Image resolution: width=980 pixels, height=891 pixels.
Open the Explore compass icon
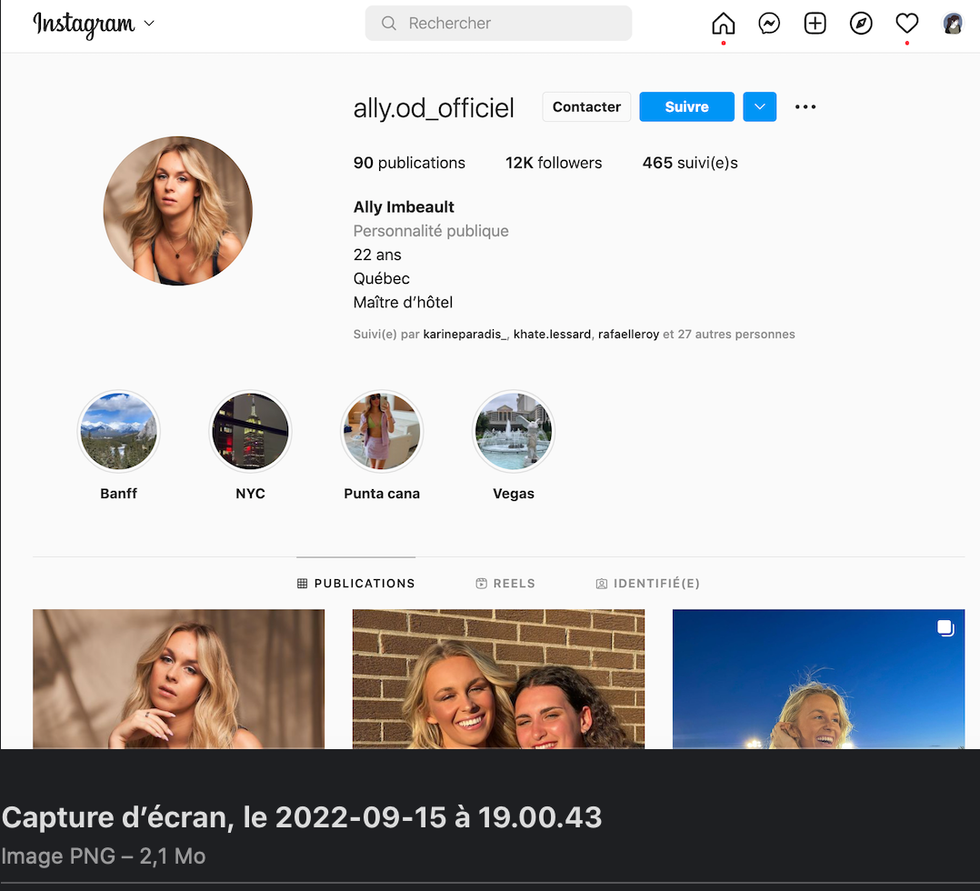pyautogui.click(x=861, y=24)
